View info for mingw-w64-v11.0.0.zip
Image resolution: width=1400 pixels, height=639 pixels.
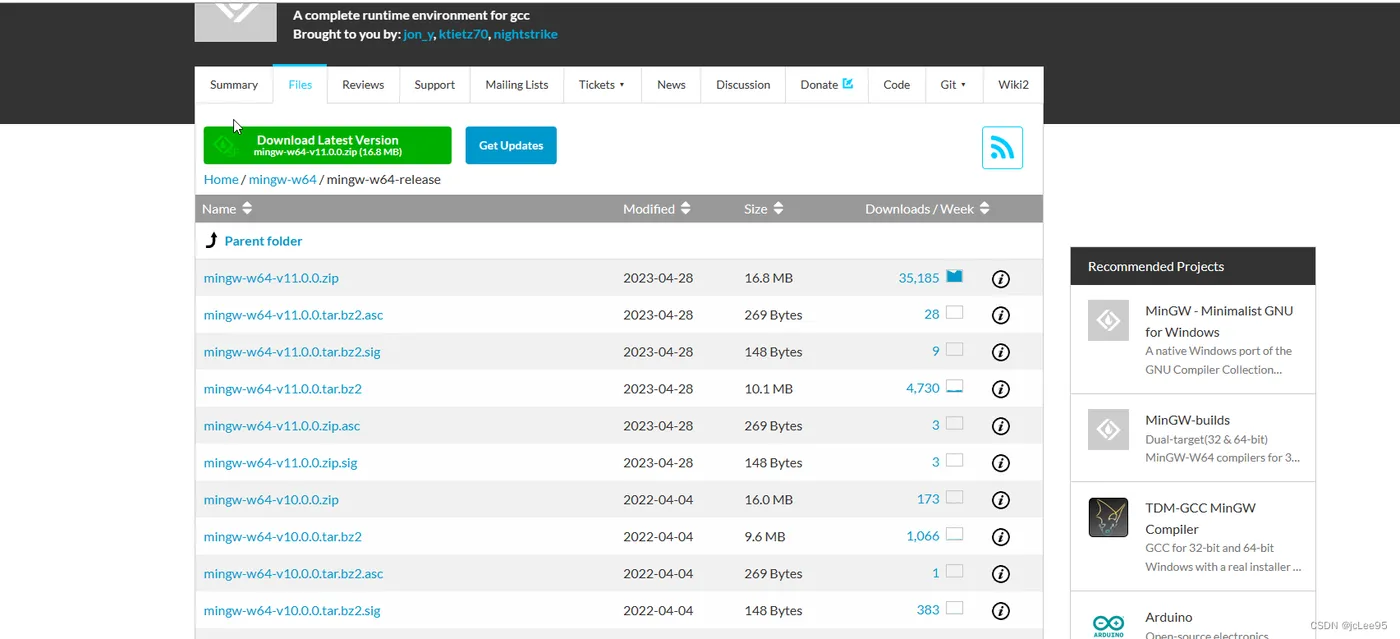[1000, 279]
